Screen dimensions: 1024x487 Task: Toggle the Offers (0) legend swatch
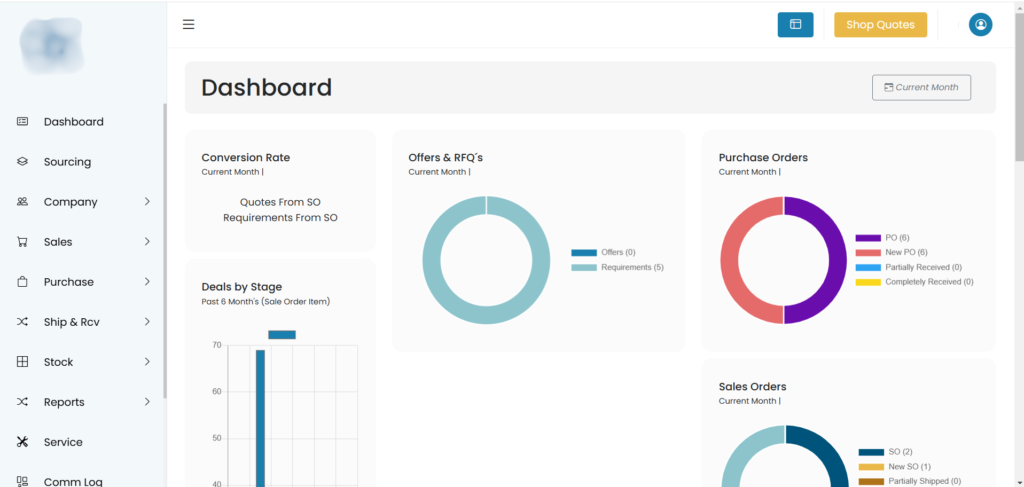point(584,253)
